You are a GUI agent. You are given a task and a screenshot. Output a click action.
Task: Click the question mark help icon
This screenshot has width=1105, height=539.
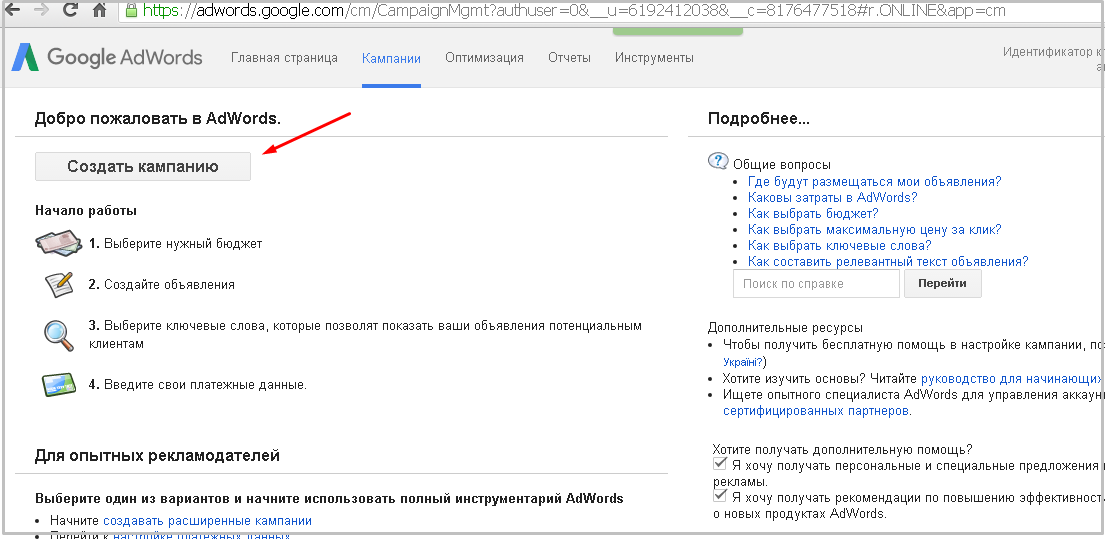[x=718, y=161]
